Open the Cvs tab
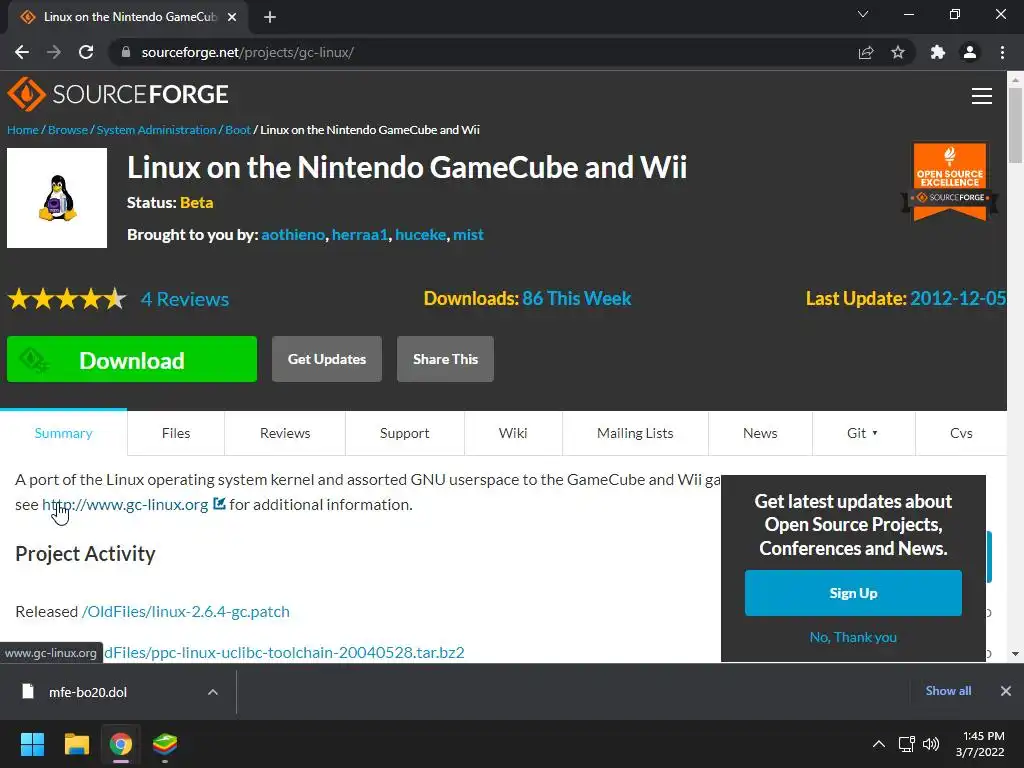 [x=961, y=433]
